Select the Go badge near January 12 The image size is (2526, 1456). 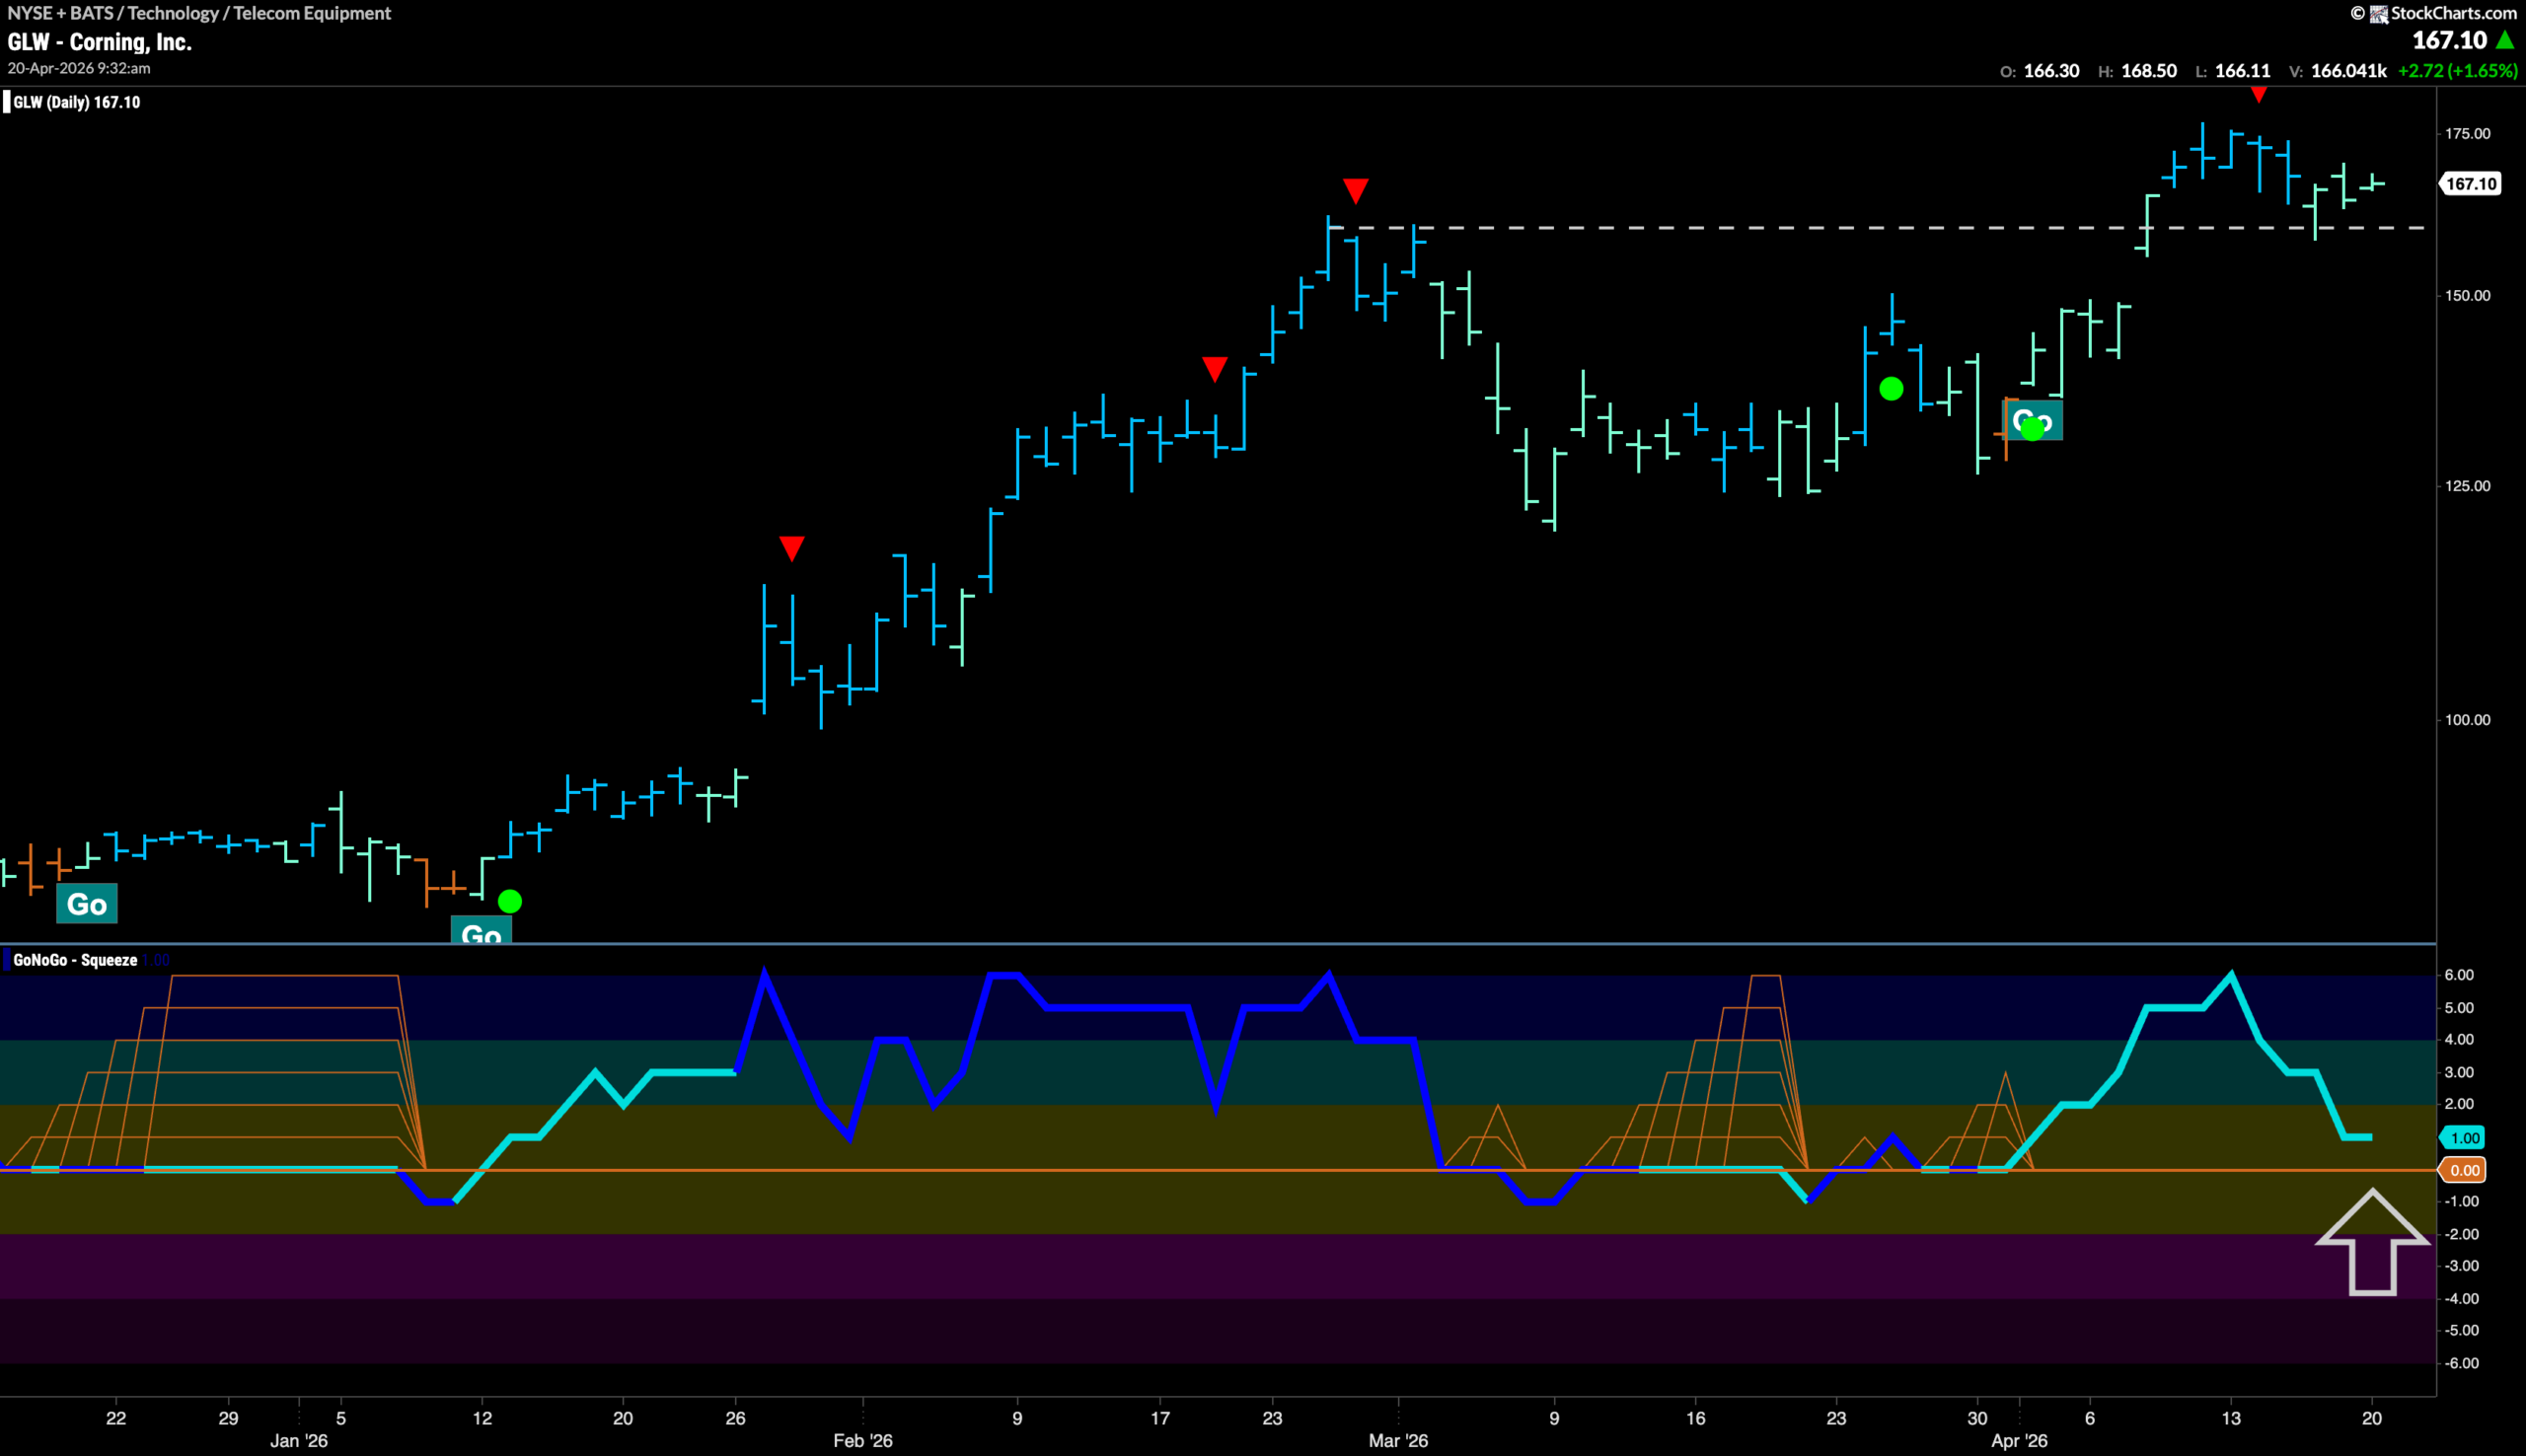pos(481,931)
